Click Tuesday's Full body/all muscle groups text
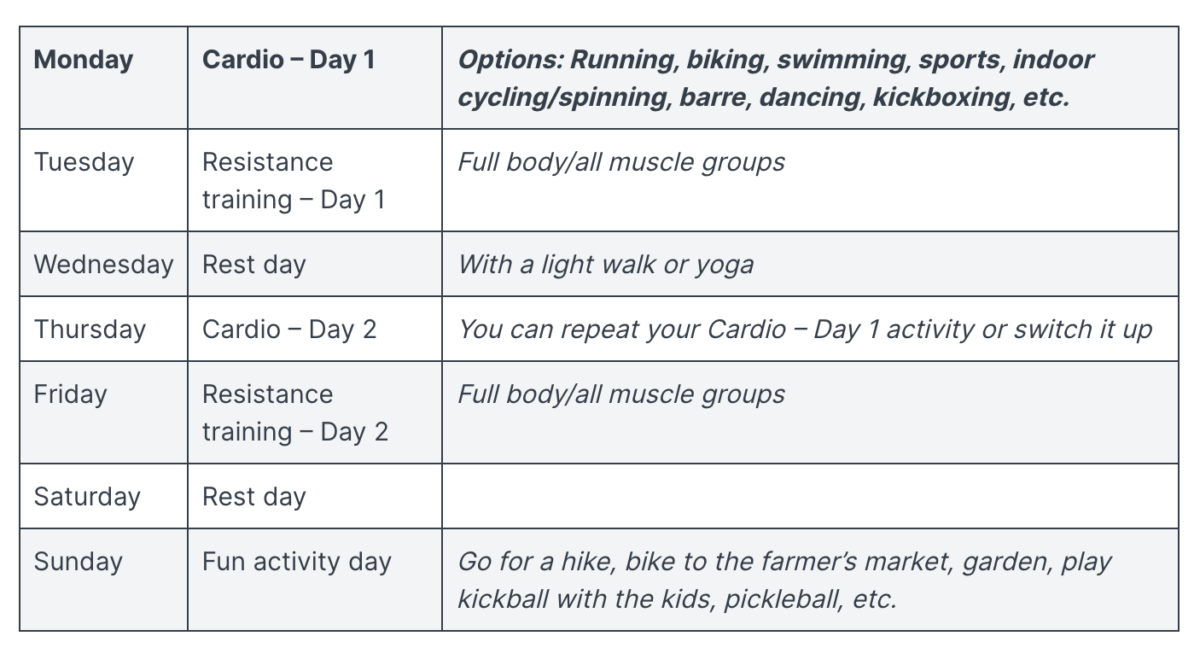The image size is (1200, 671). tap(621, 162)
